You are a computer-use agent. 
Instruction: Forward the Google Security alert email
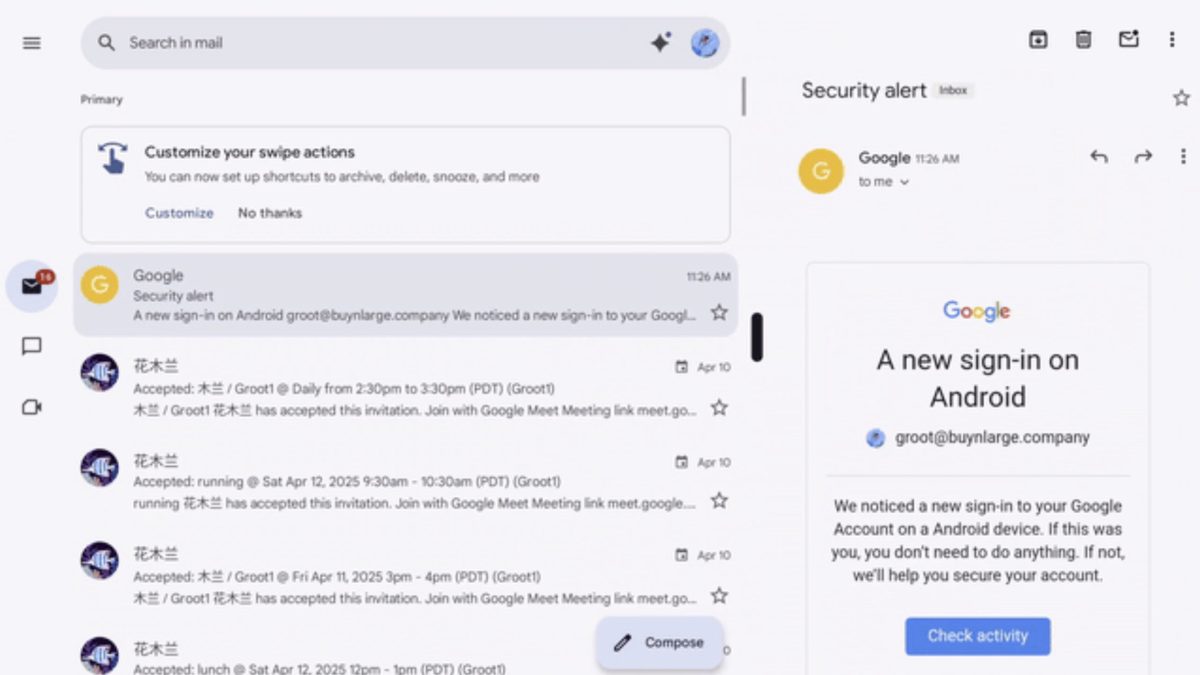pos(1143,157)
